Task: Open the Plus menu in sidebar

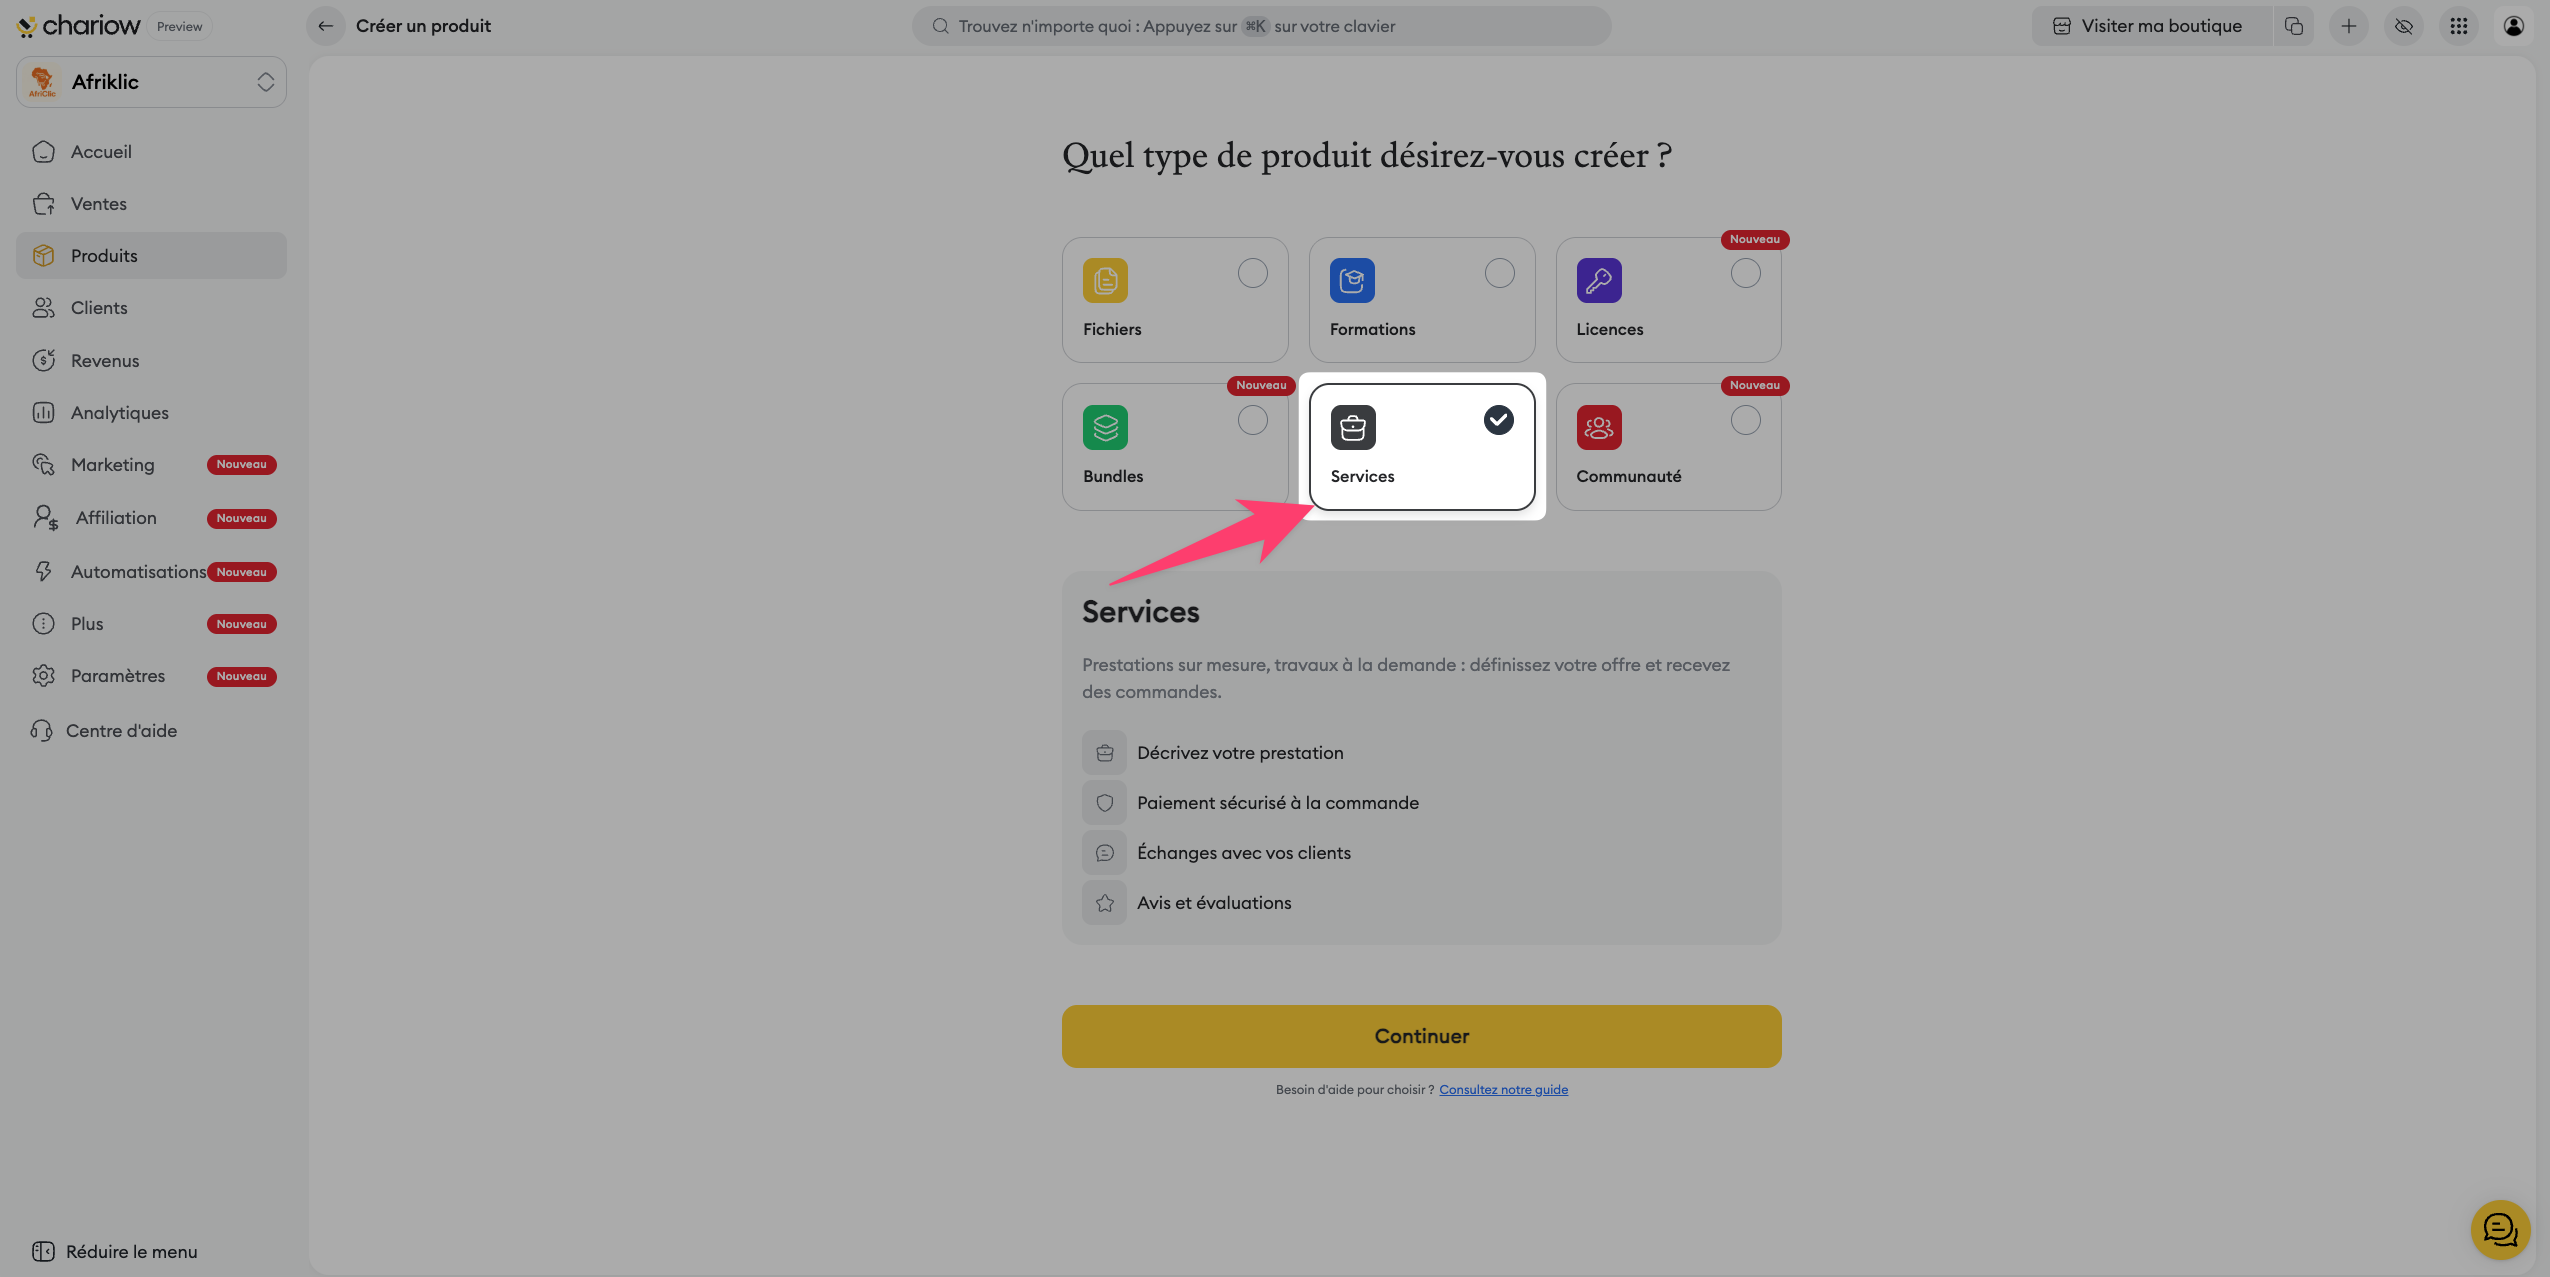Action: pos(87,624)
